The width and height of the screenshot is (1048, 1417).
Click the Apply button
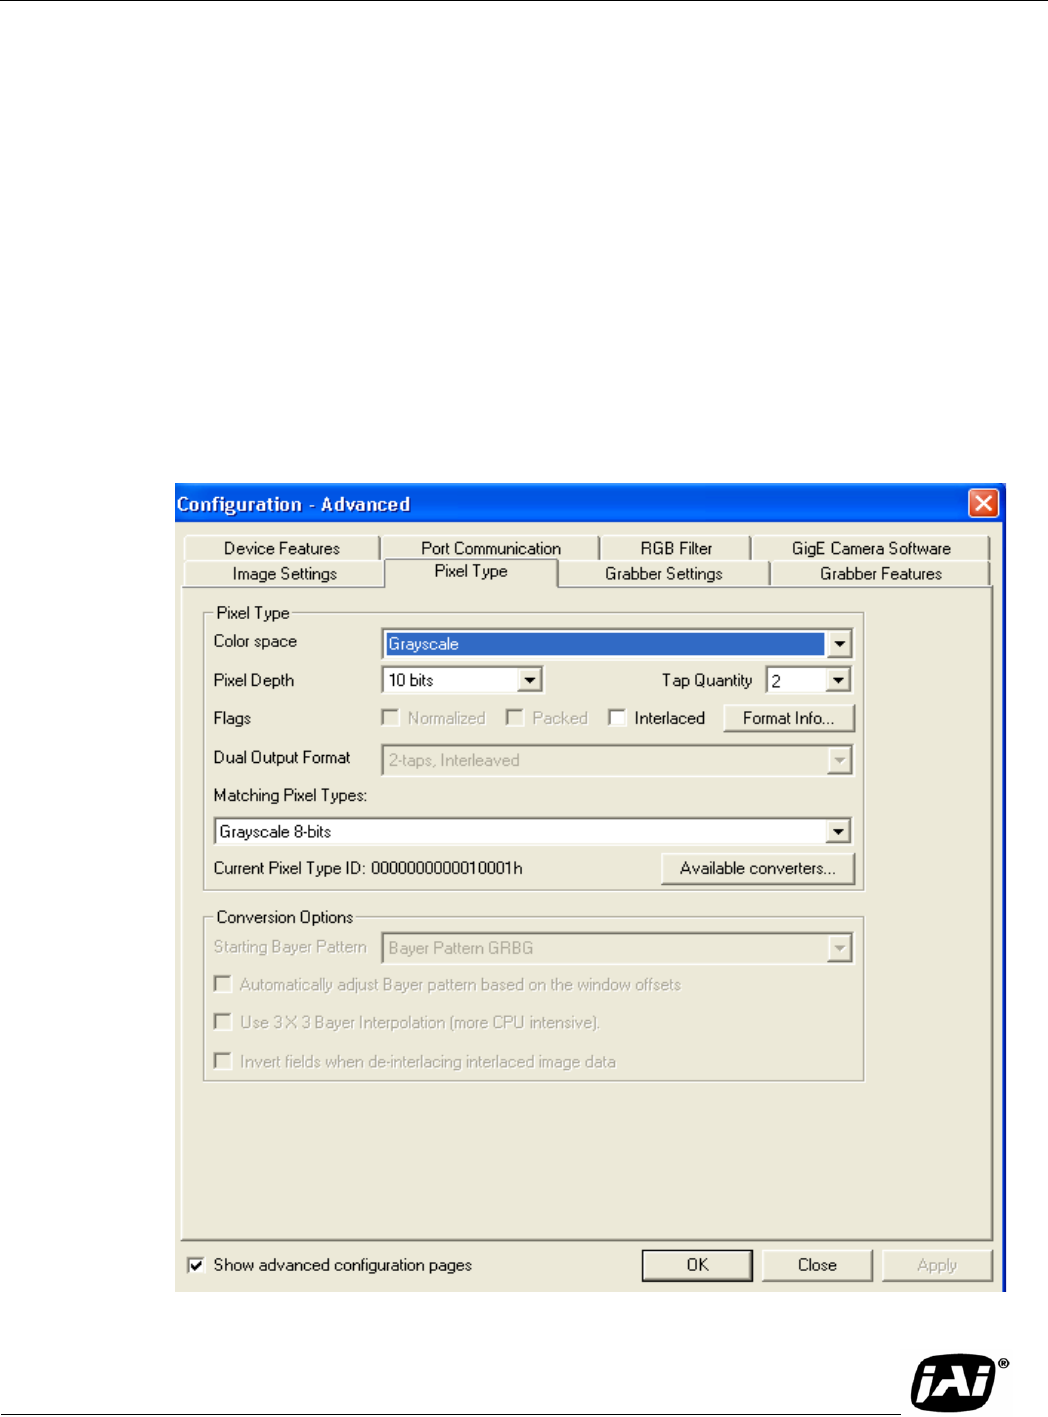[x=937, y=1265]
